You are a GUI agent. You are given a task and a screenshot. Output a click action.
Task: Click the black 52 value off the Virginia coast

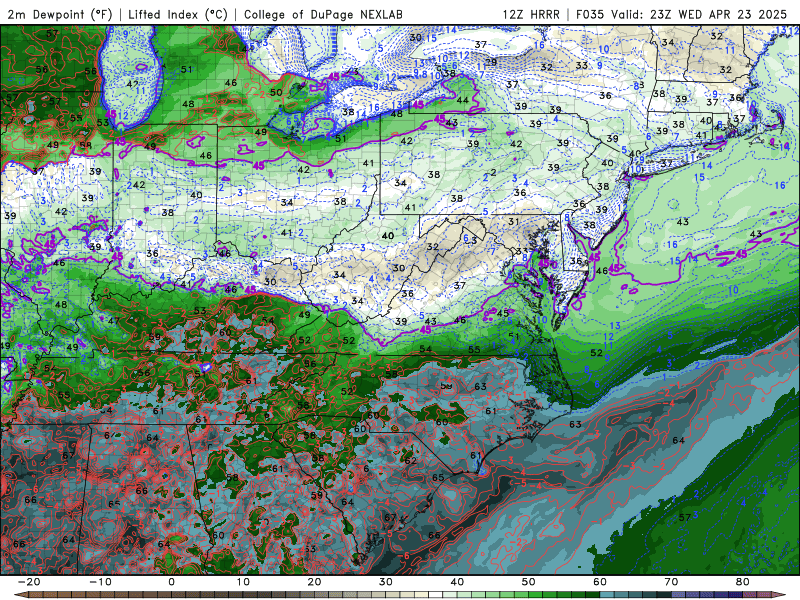click(596, 353)
